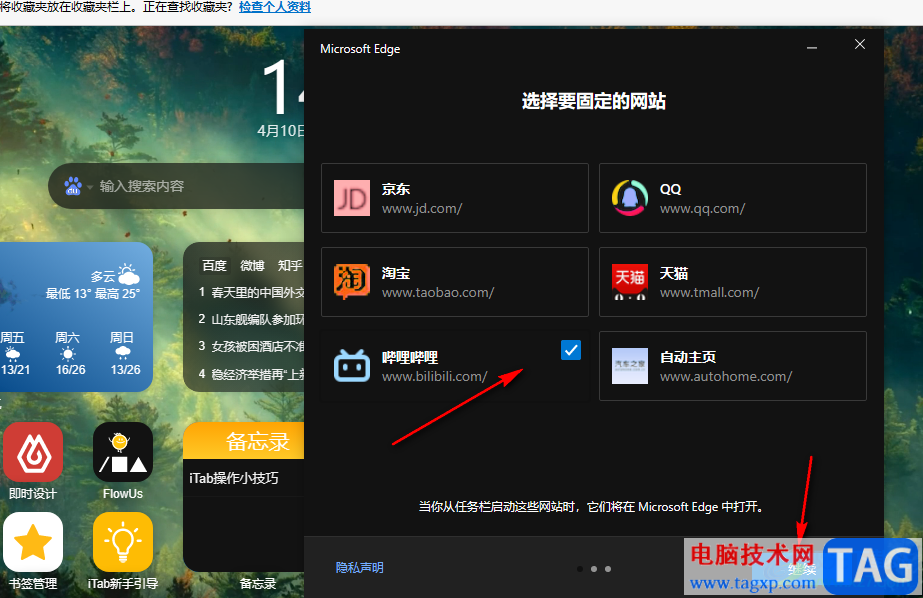Click the 继续 continue button
Viewport: 923px width, 598px height.
(802, 569)
